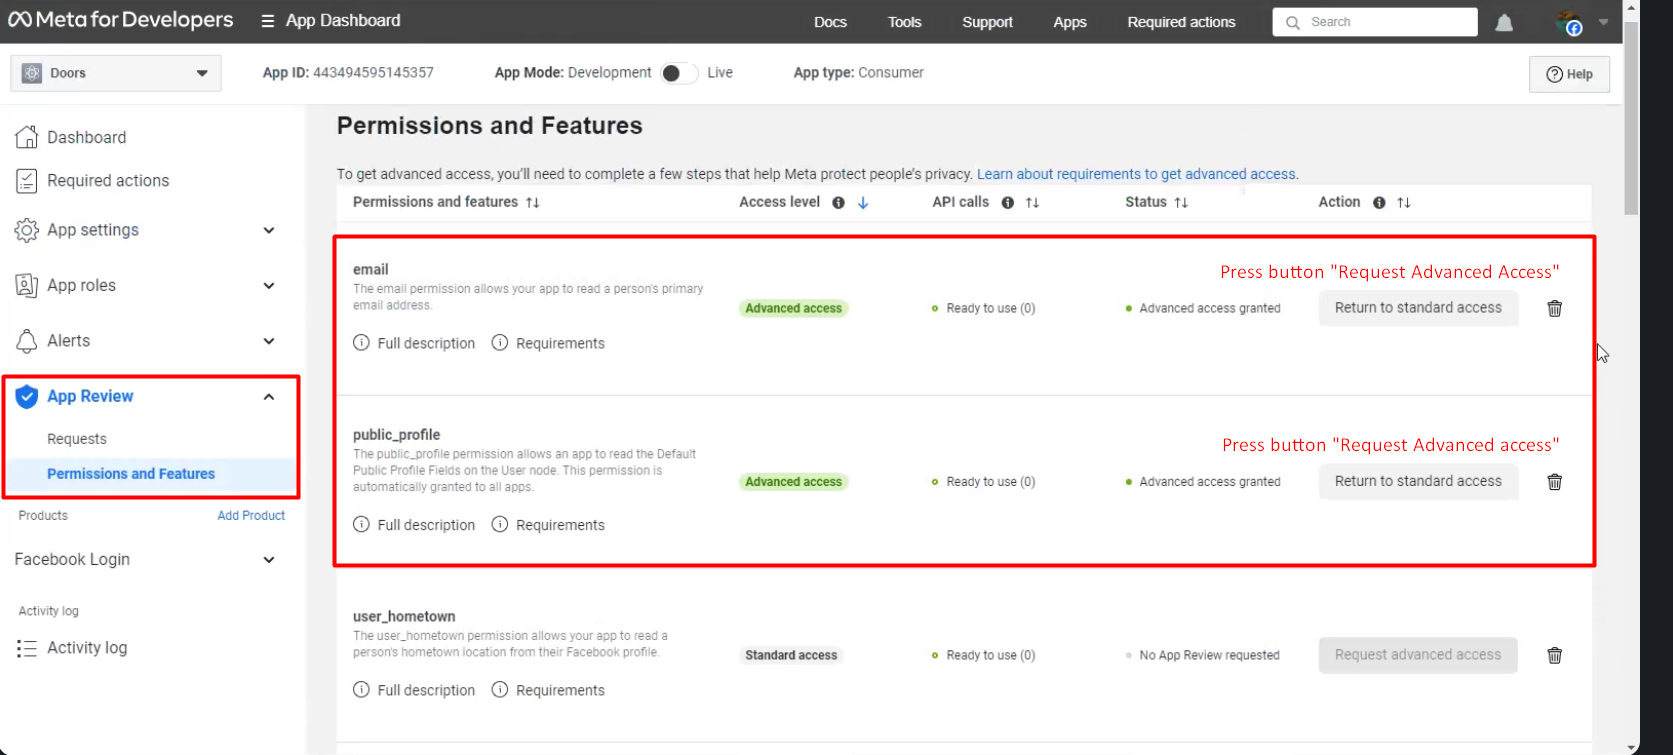Click the notifications bell icon

(1504, 22)
